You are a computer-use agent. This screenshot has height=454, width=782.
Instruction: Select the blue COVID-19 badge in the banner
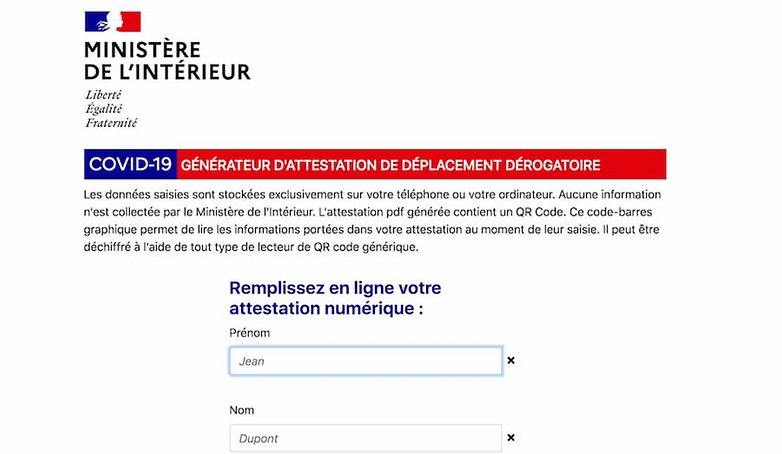[x=130, y=164]
